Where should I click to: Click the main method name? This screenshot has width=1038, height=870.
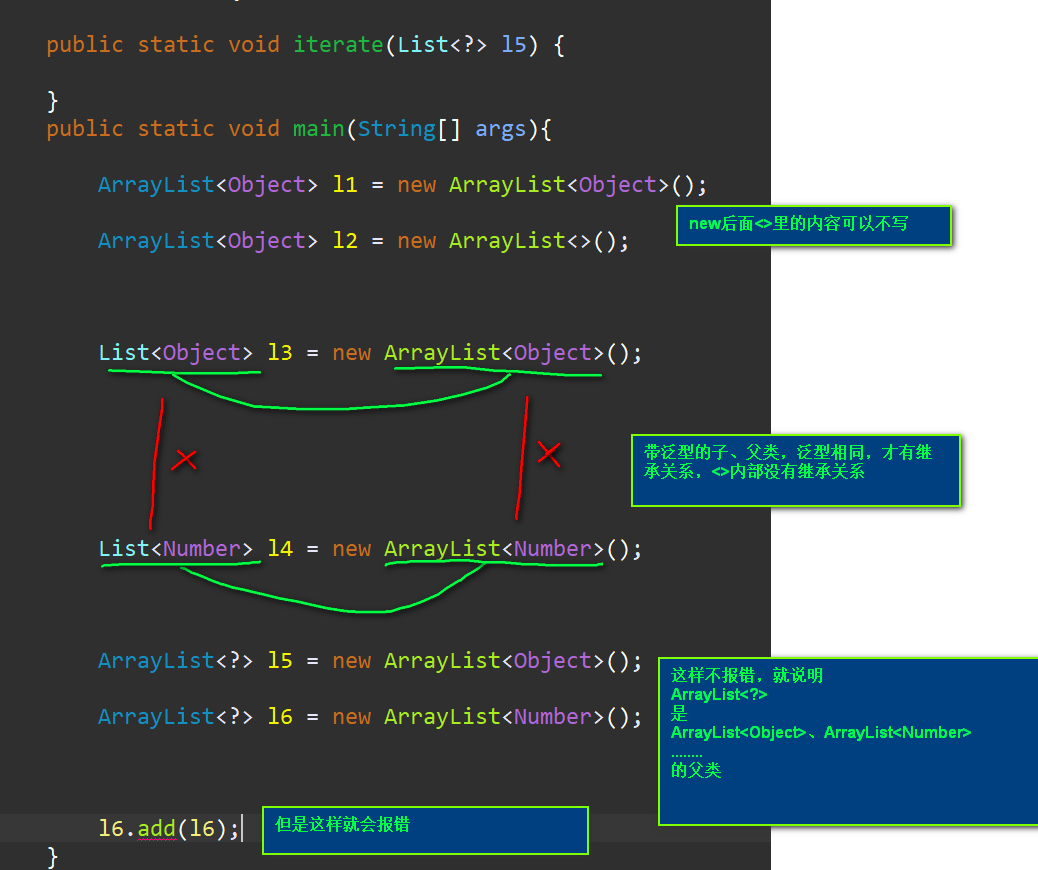coord(318,128)
